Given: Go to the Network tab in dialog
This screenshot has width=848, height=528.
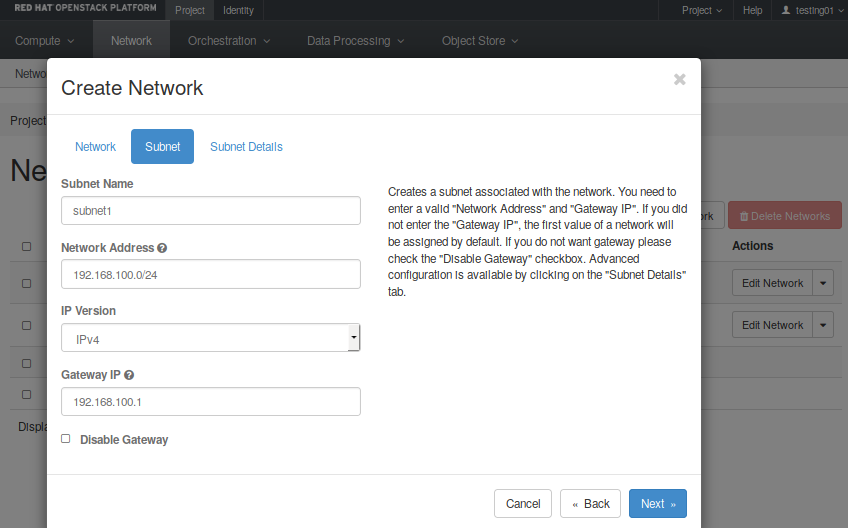Looking at the screenshot, I should (96, 147).
